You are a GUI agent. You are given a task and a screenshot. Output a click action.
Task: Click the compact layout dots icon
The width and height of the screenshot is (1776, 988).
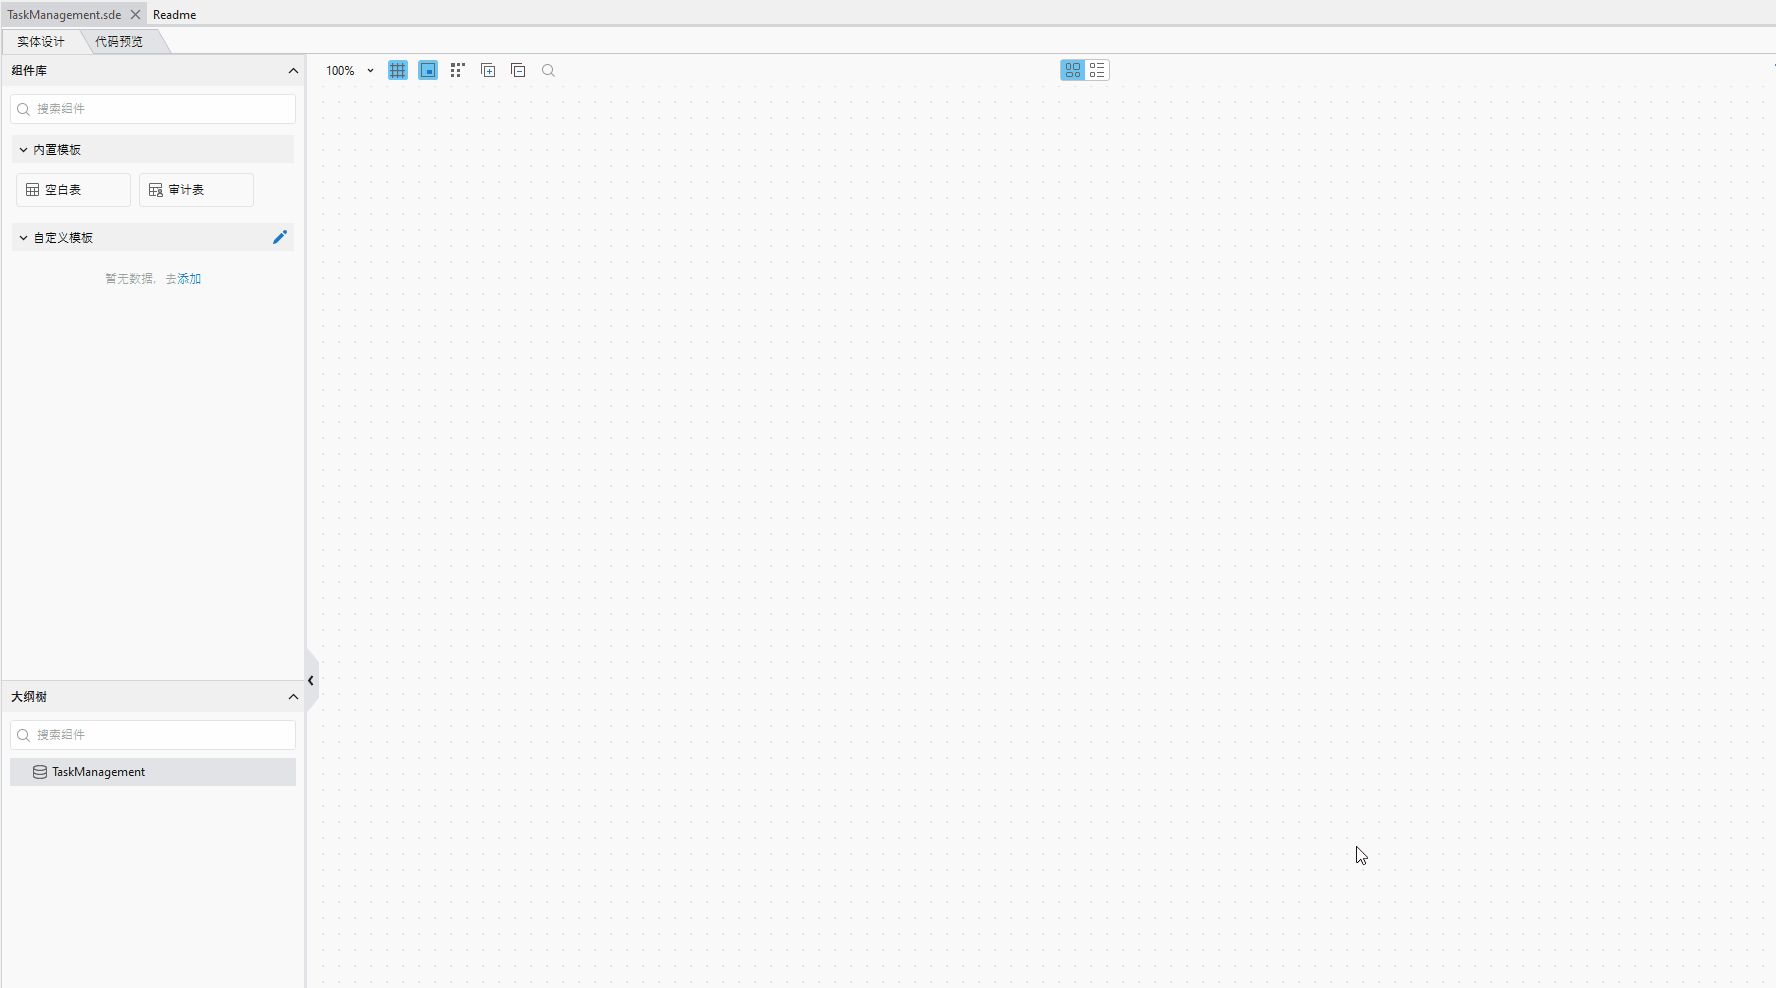point(458,70)
